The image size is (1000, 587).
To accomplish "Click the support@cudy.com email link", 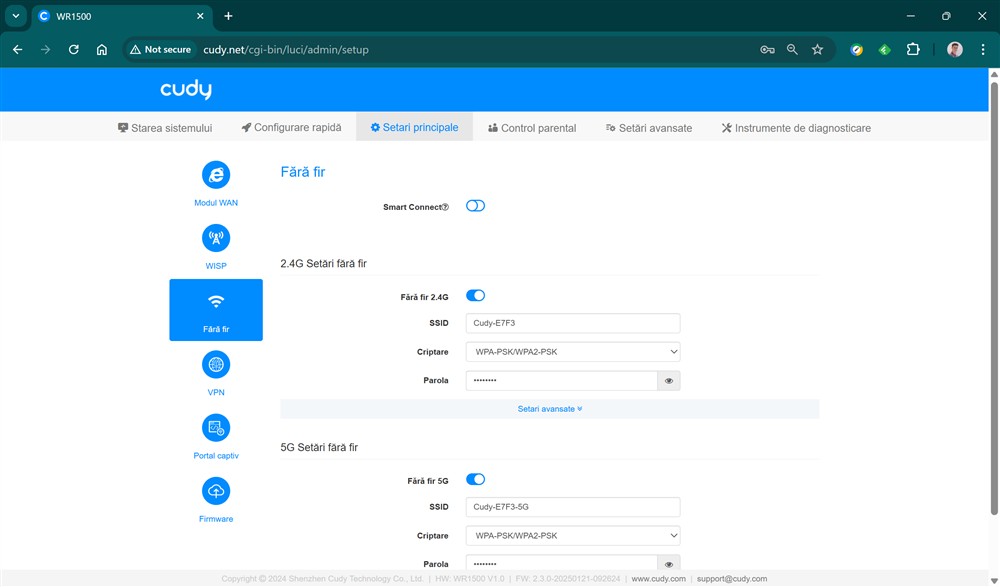I will click(731, 579).
